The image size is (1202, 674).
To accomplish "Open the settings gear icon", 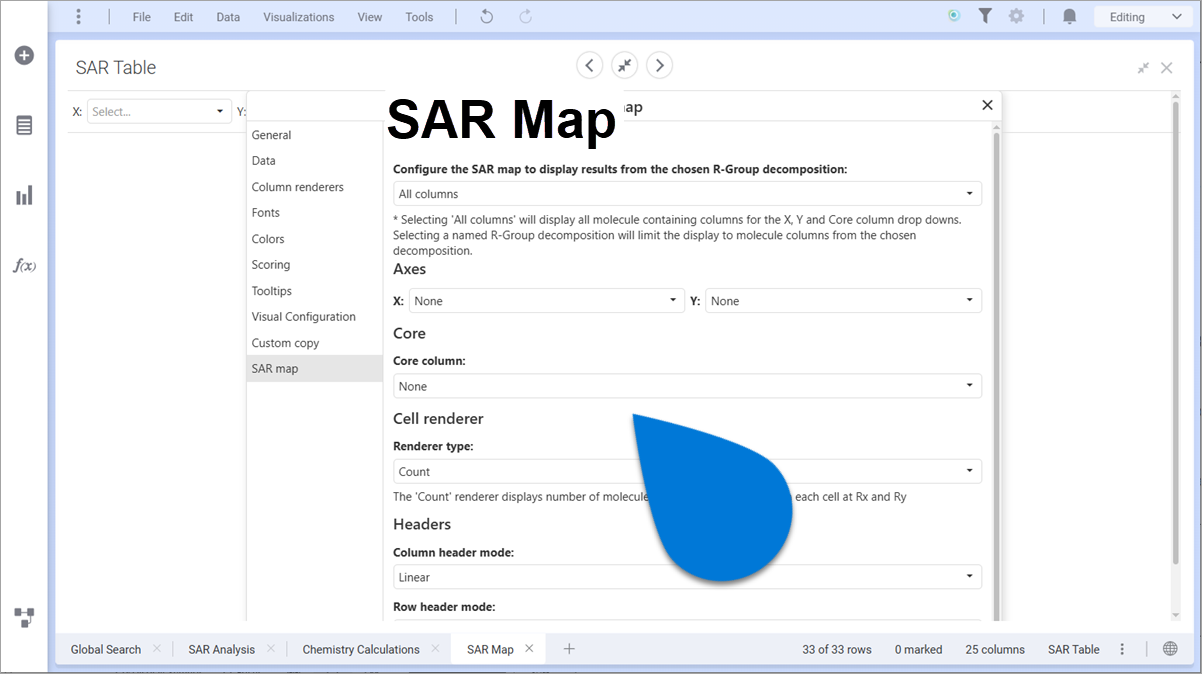I will [1017, 16].
